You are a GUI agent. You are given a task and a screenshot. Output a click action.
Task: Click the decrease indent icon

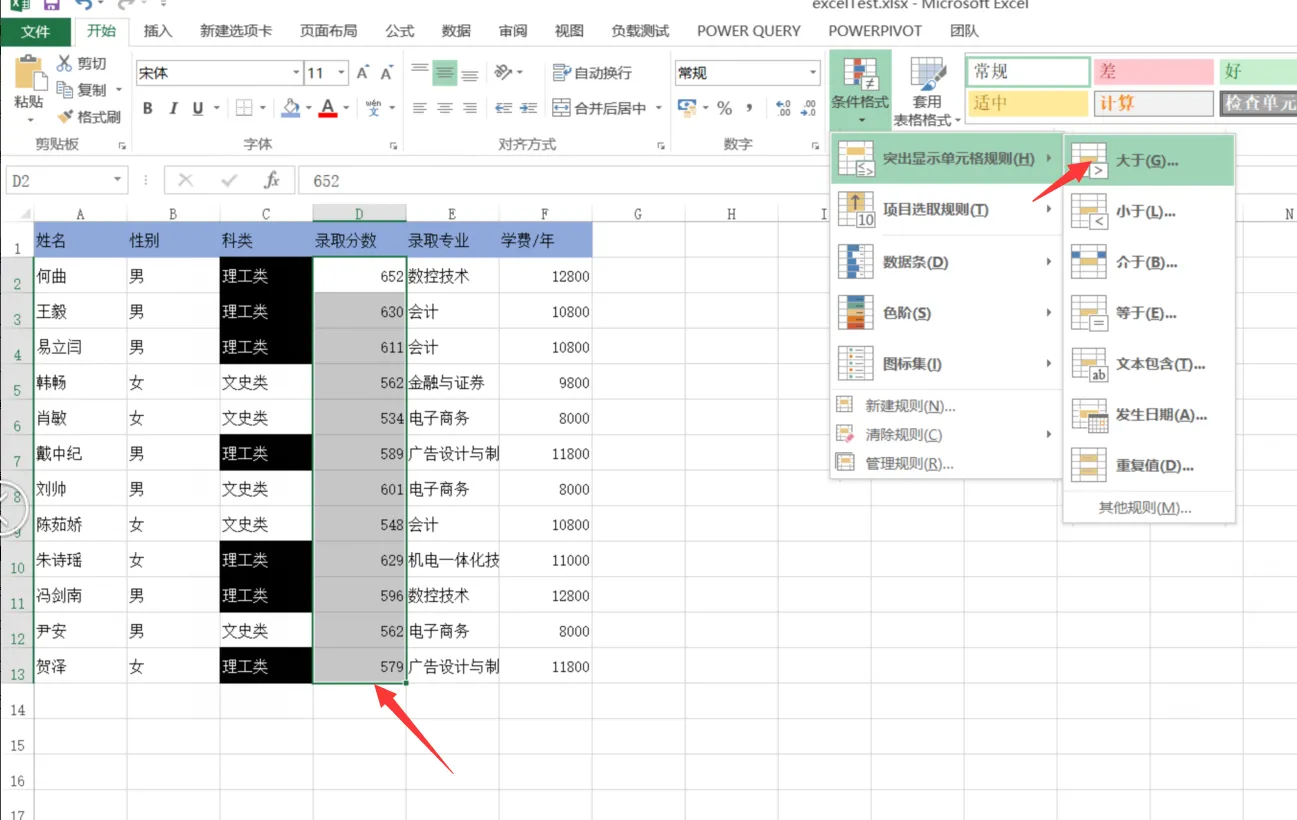503,108
